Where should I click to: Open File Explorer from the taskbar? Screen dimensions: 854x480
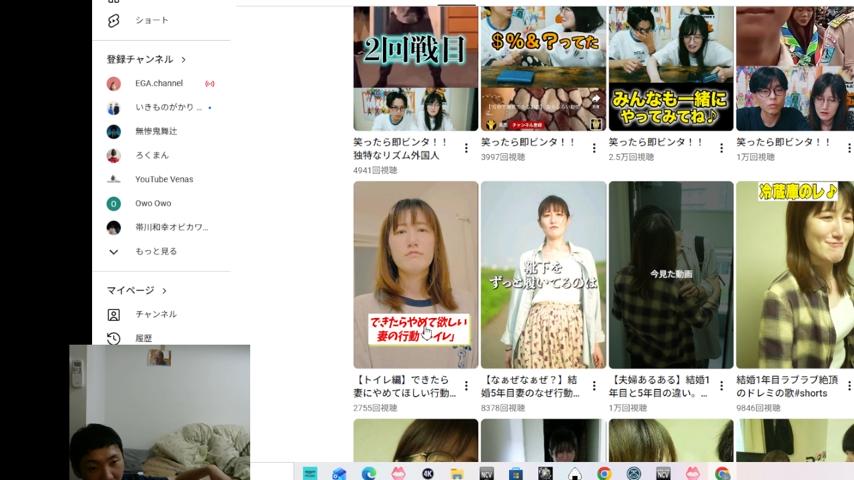tap(457, 473)
